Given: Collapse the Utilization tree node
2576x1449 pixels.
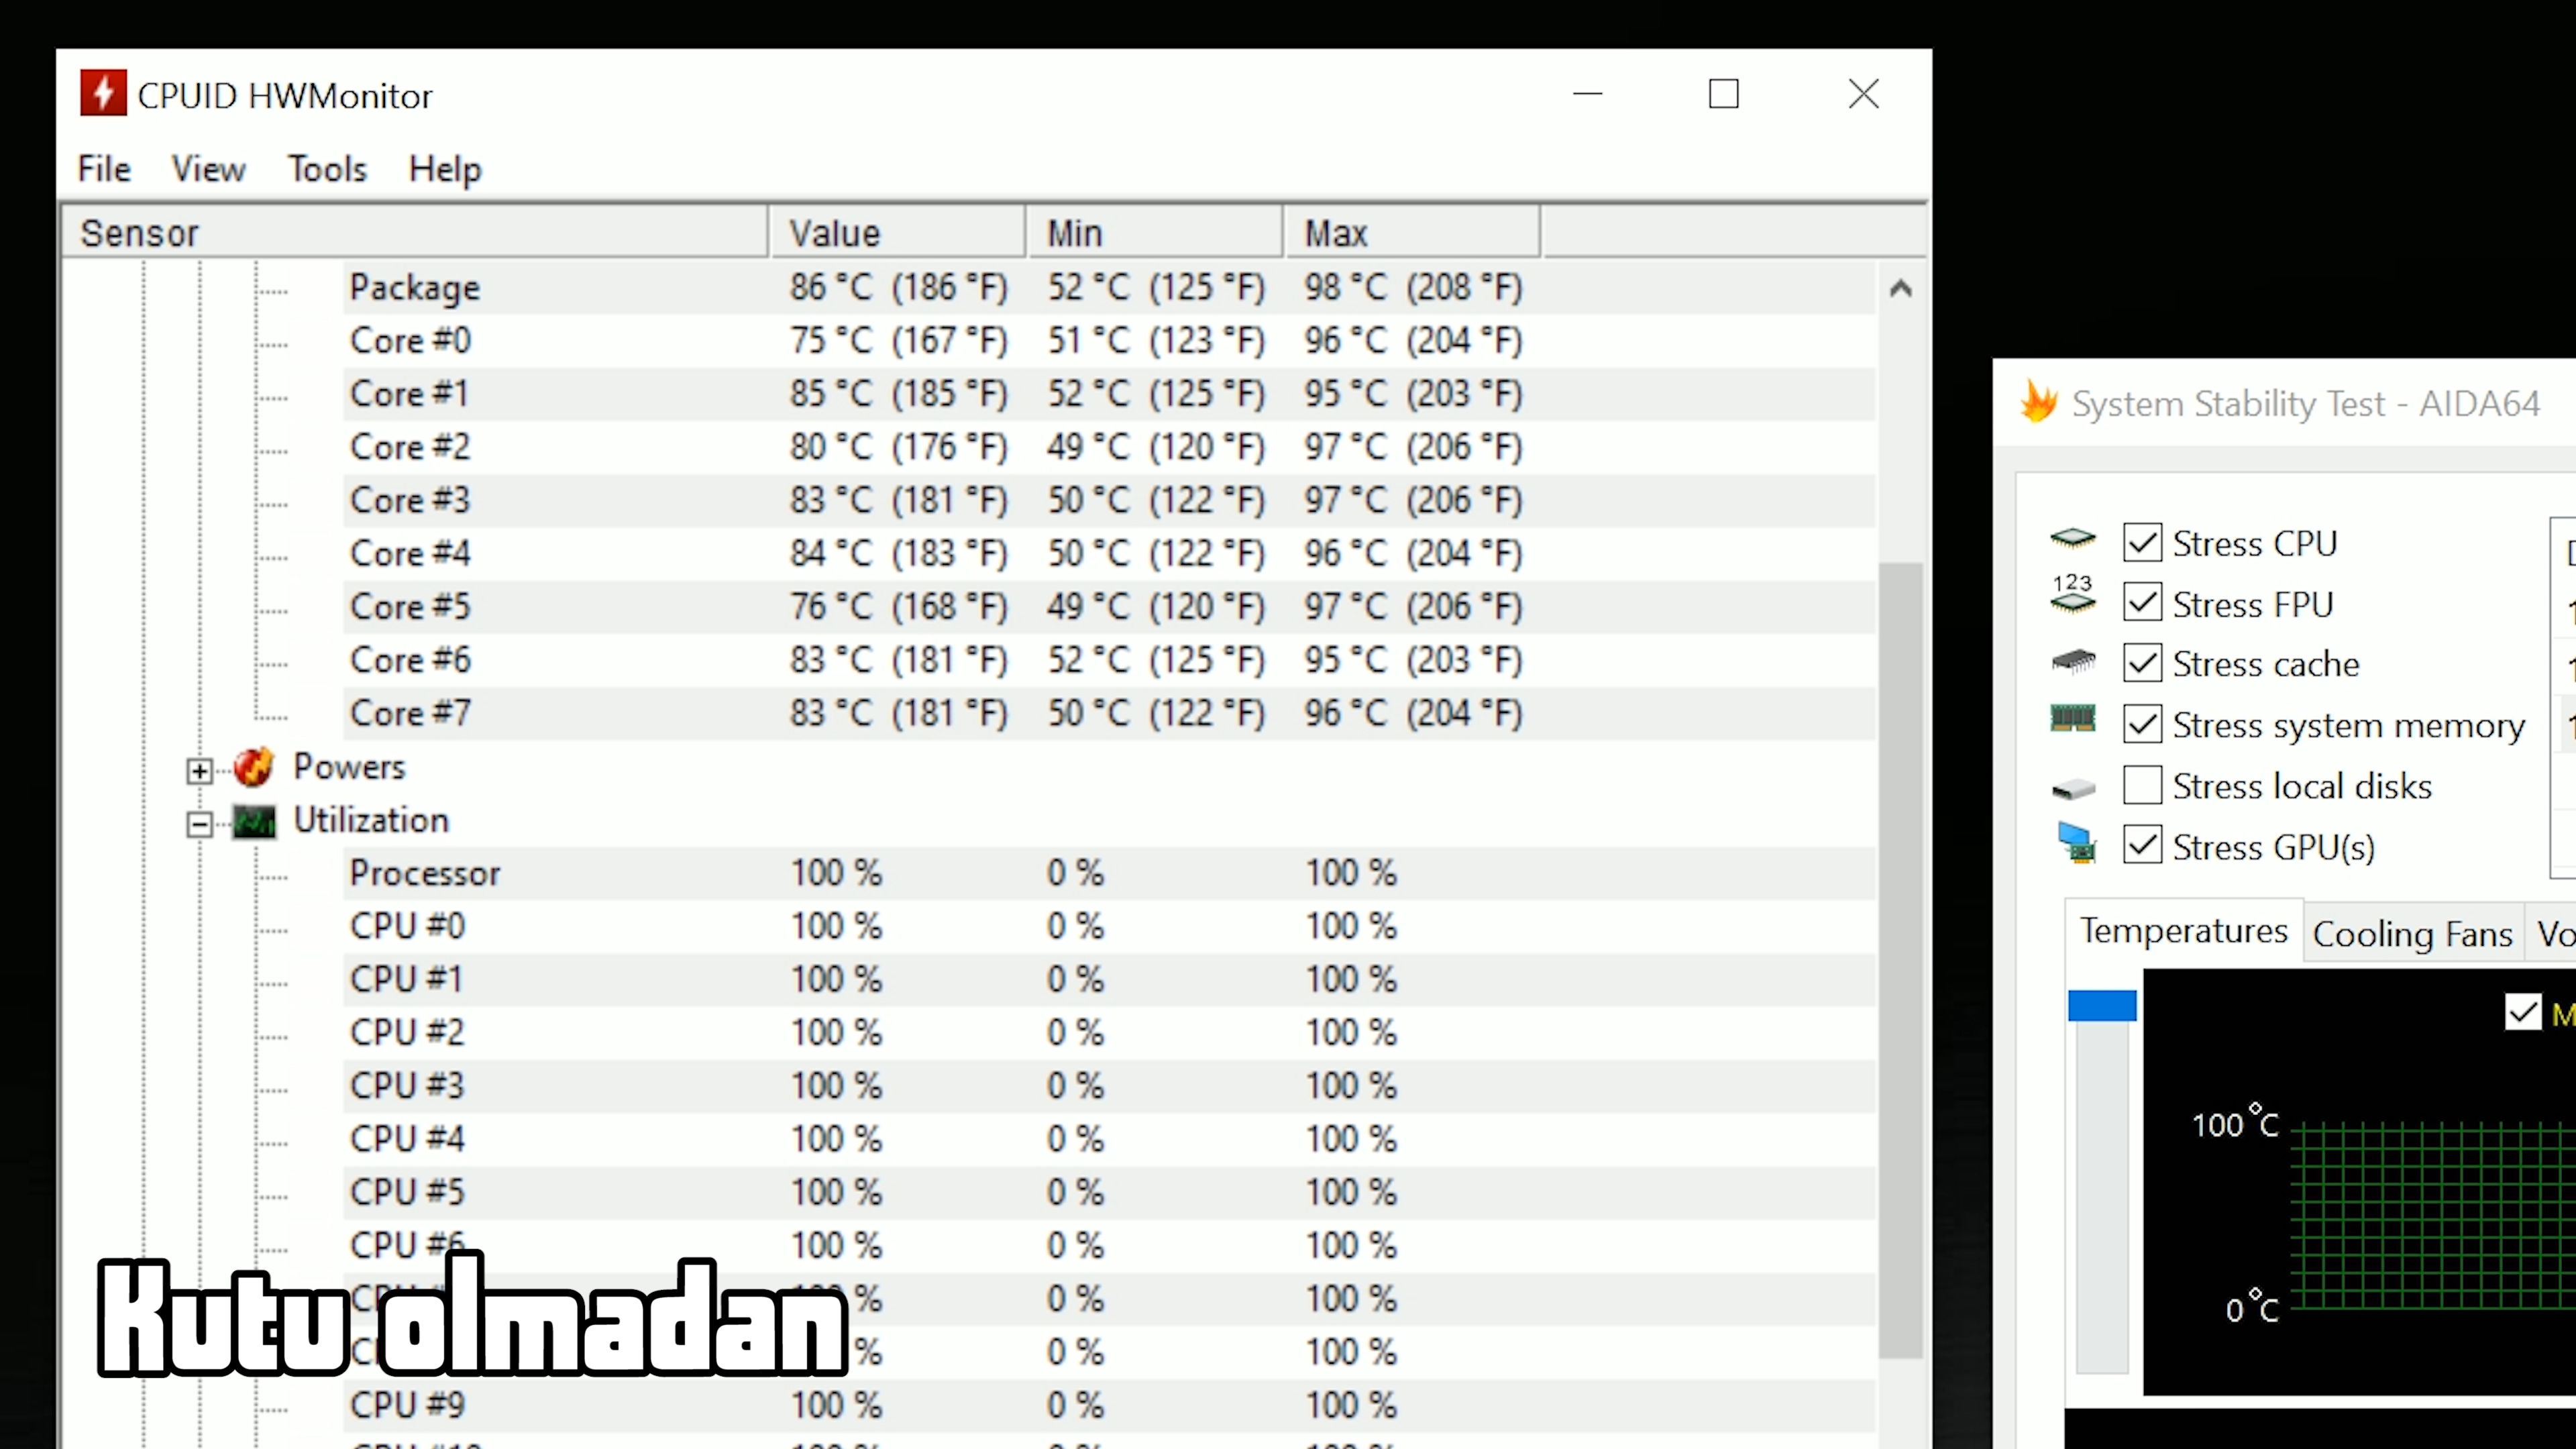Looking at the screenshot, I should 199,824.
